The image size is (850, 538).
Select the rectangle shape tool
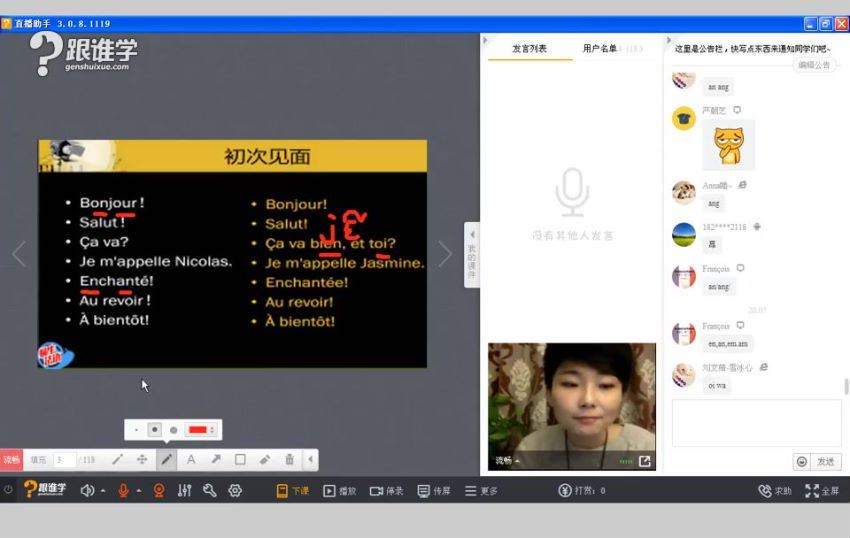click(x=240, y=460)
